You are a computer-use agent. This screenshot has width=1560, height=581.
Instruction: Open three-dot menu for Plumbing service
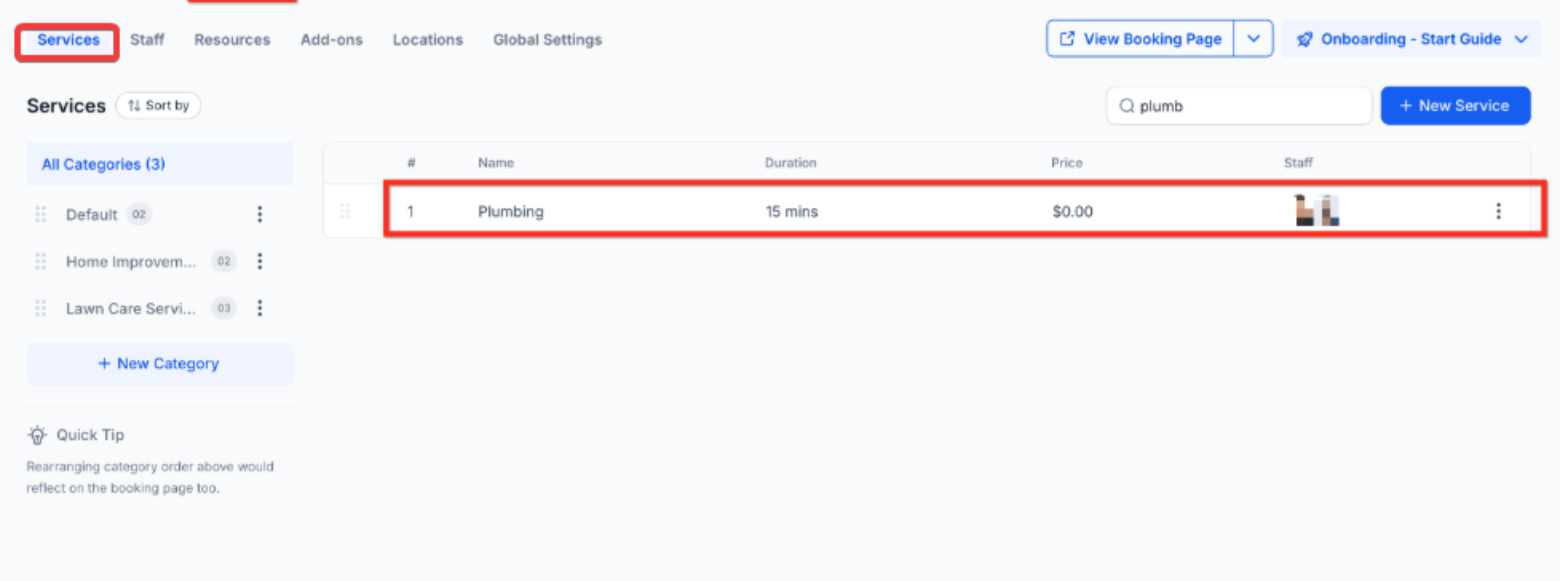point(1498,211)
